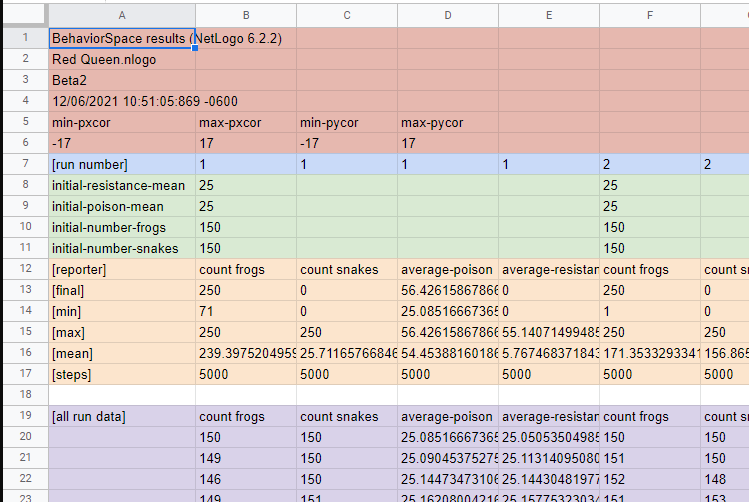Click the [steps] label cell

121,374
